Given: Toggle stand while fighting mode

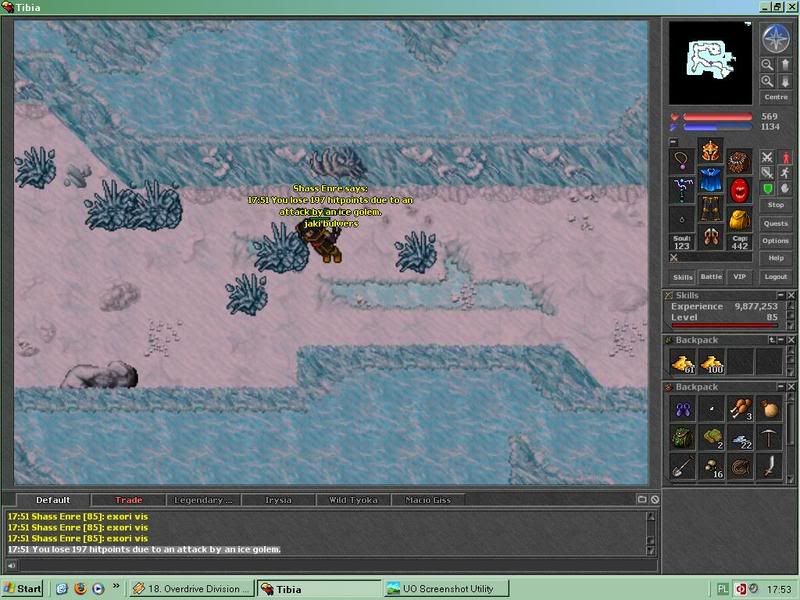Looking at the screenshot, I should click(785, 157).
